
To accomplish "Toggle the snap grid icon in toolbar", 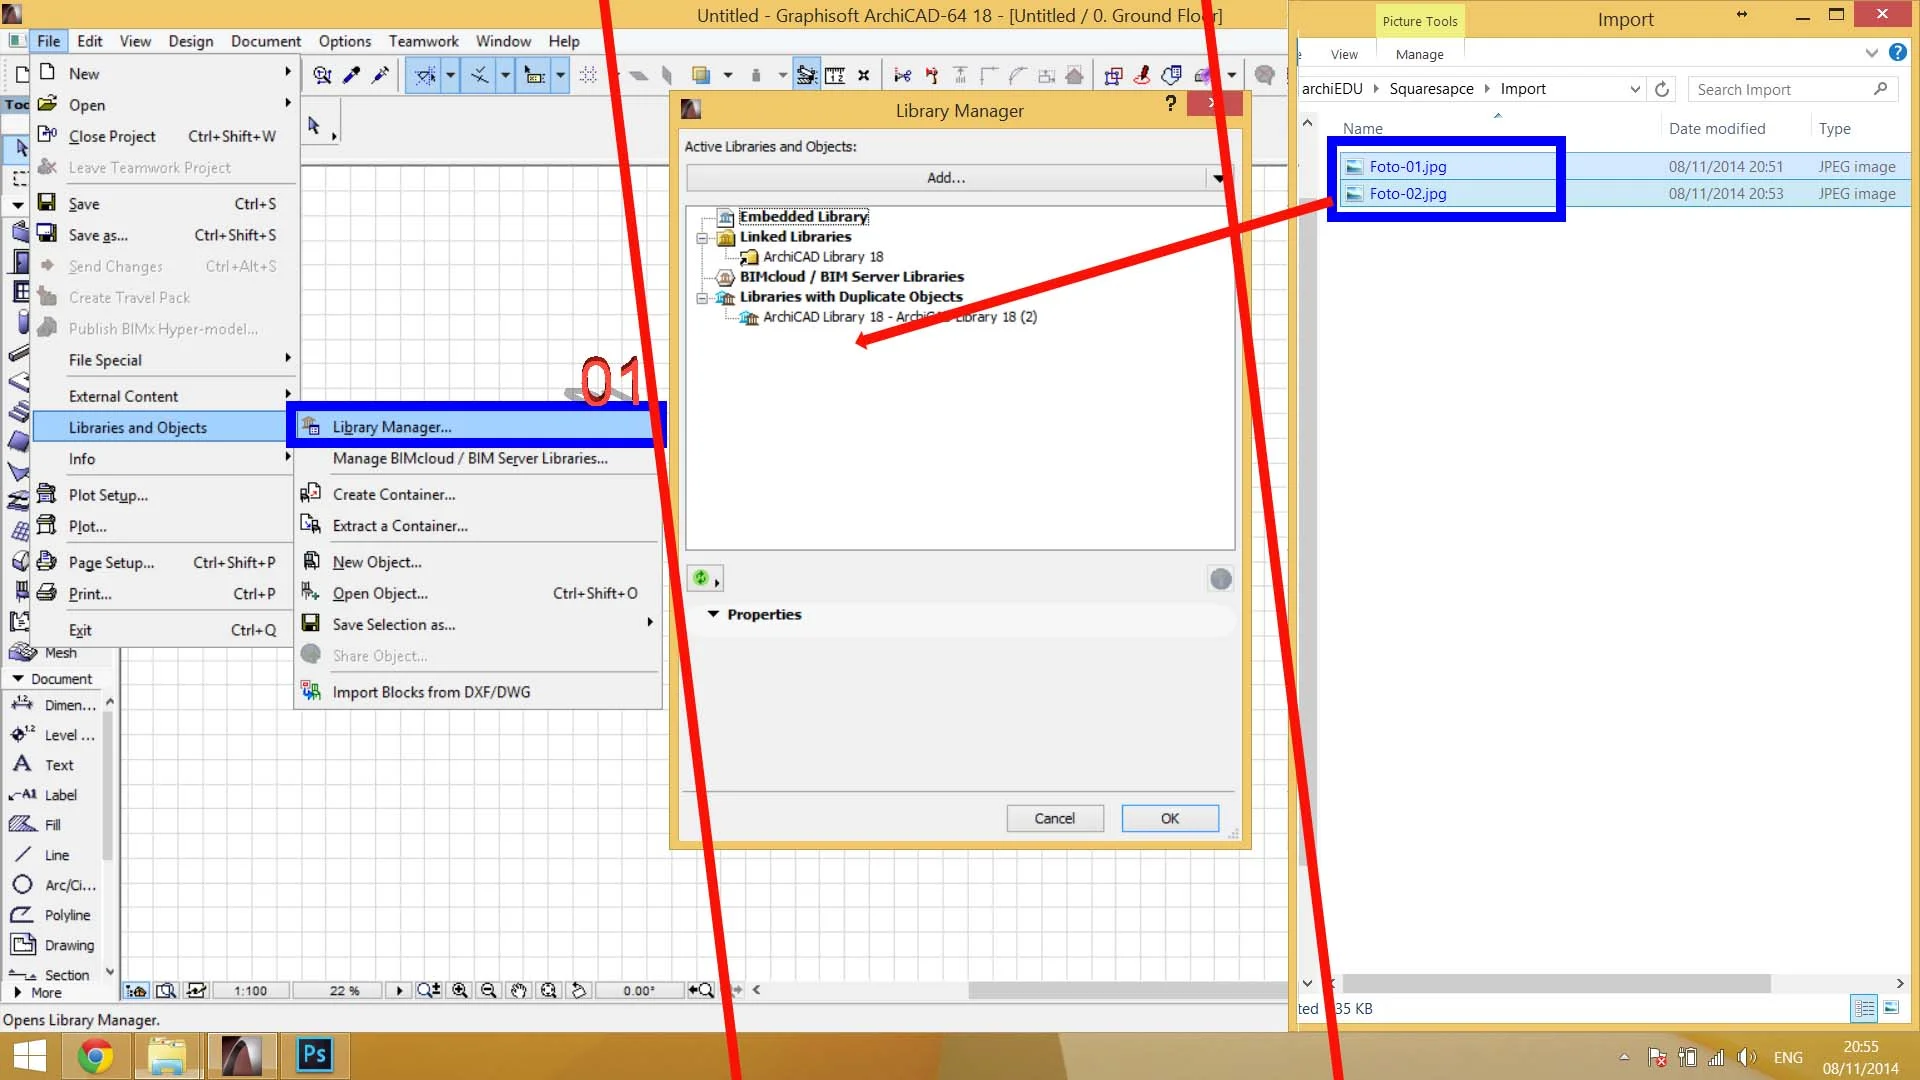I will 588,75.
